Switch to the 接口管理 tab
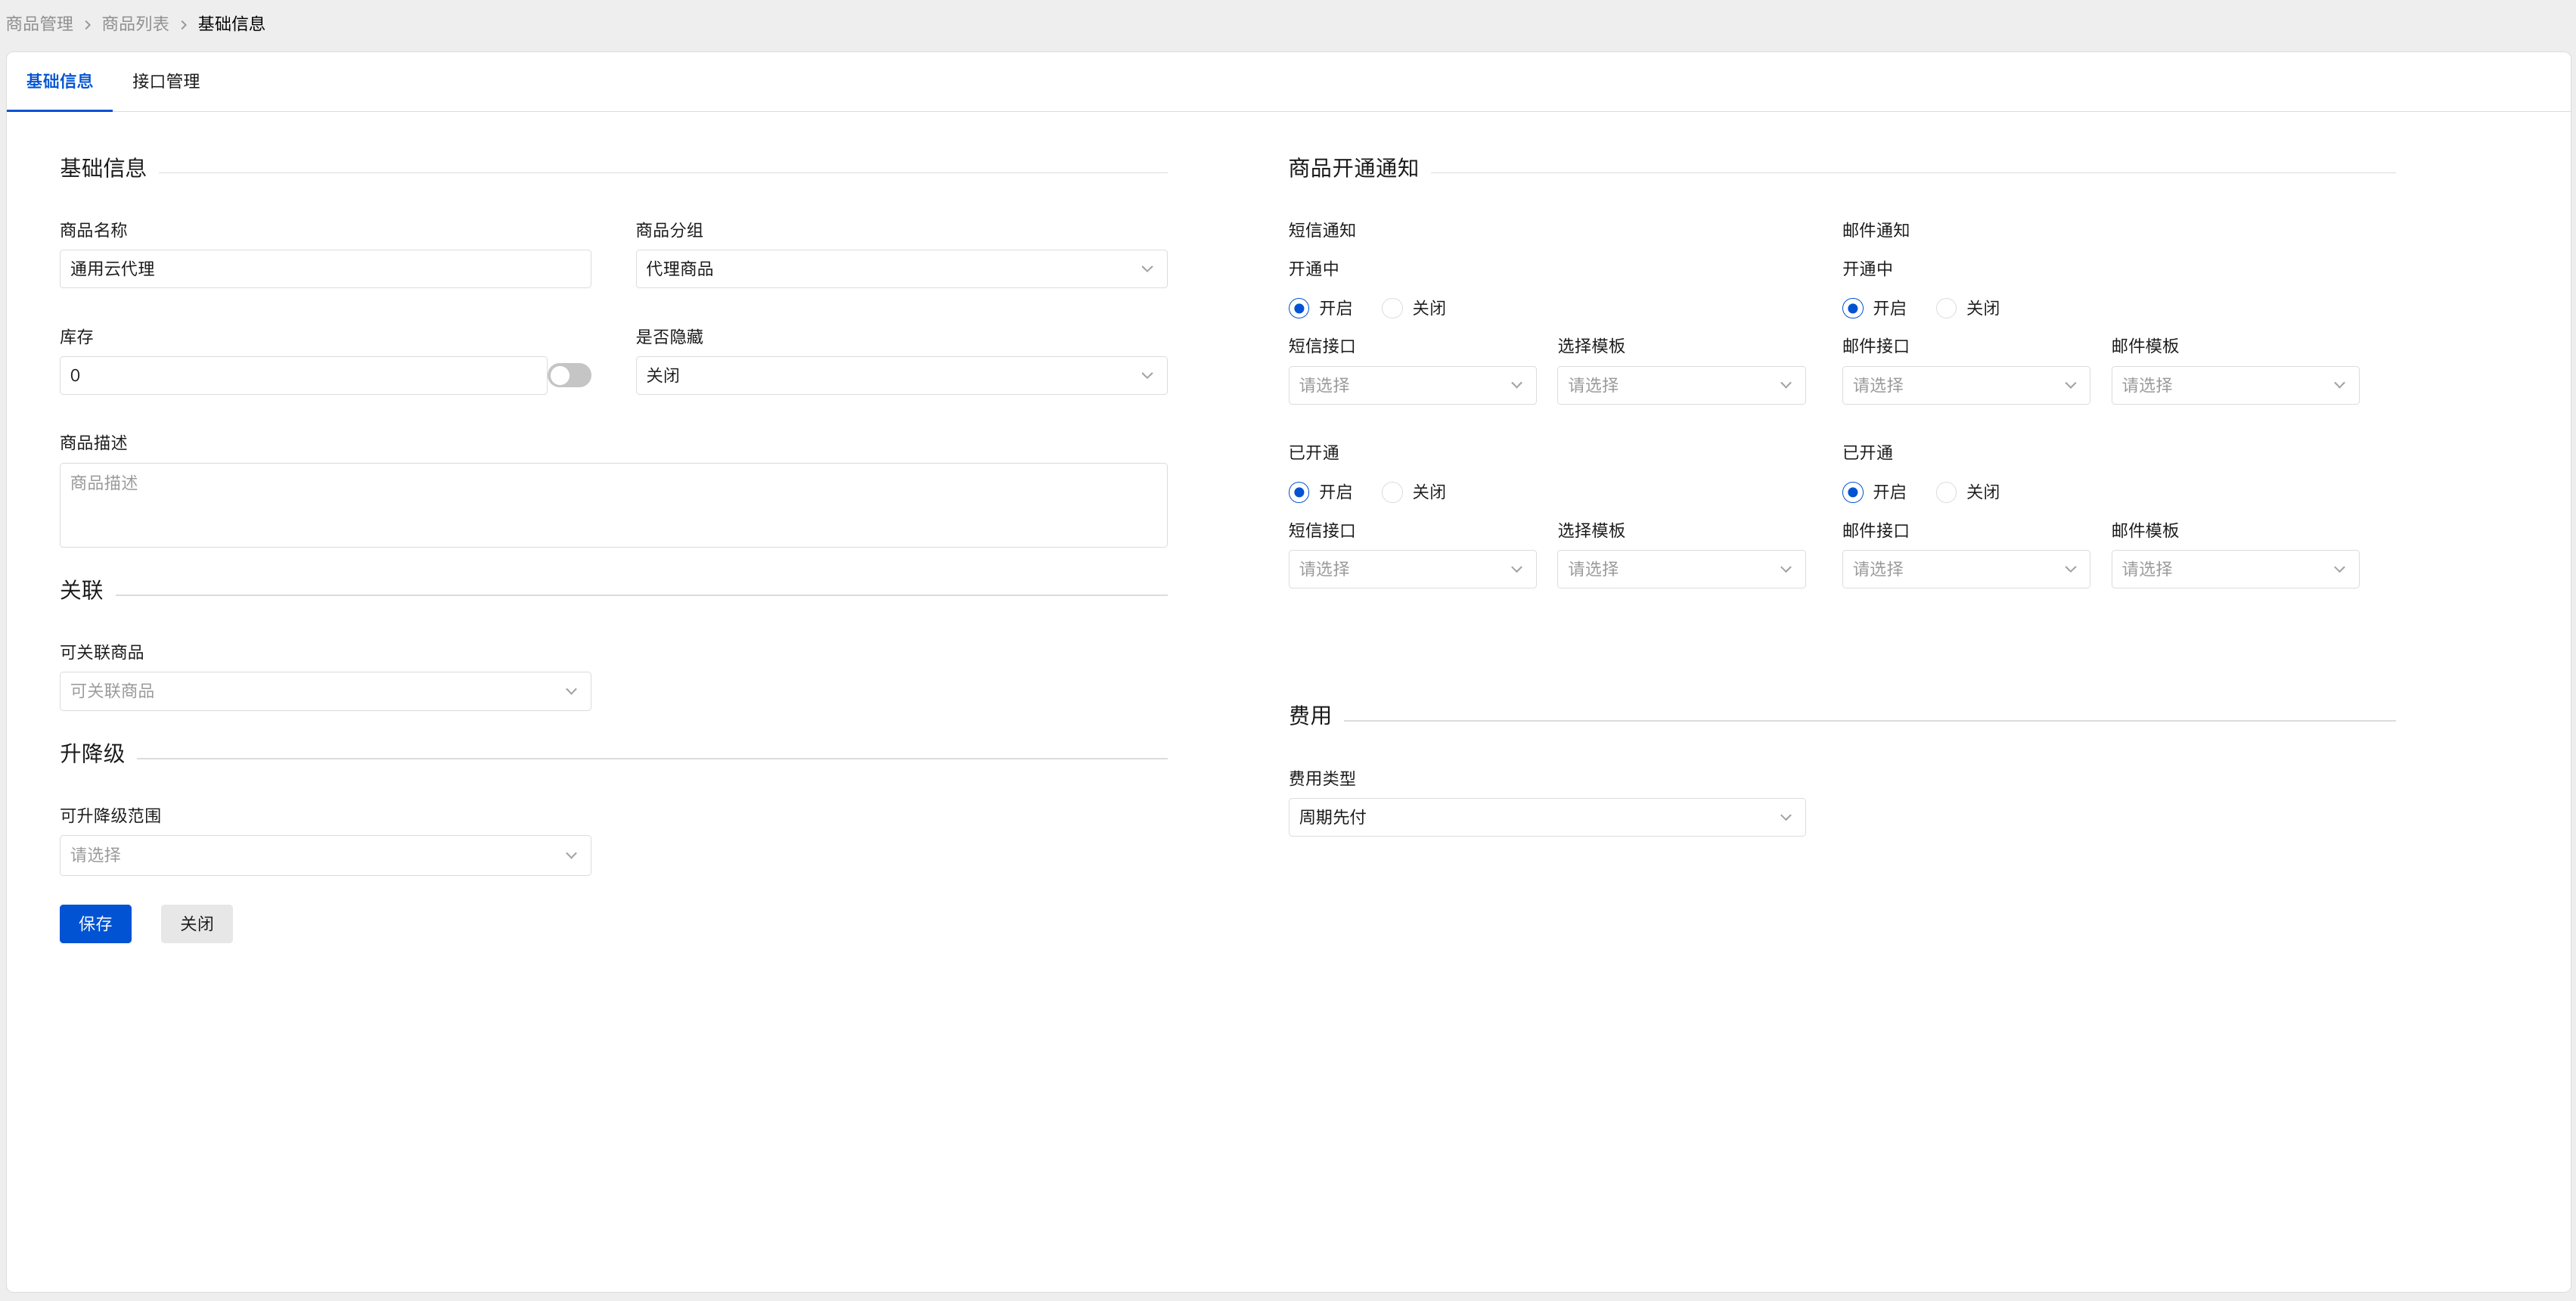Viewport: 2576px width, 1301px height. point(166,81)
